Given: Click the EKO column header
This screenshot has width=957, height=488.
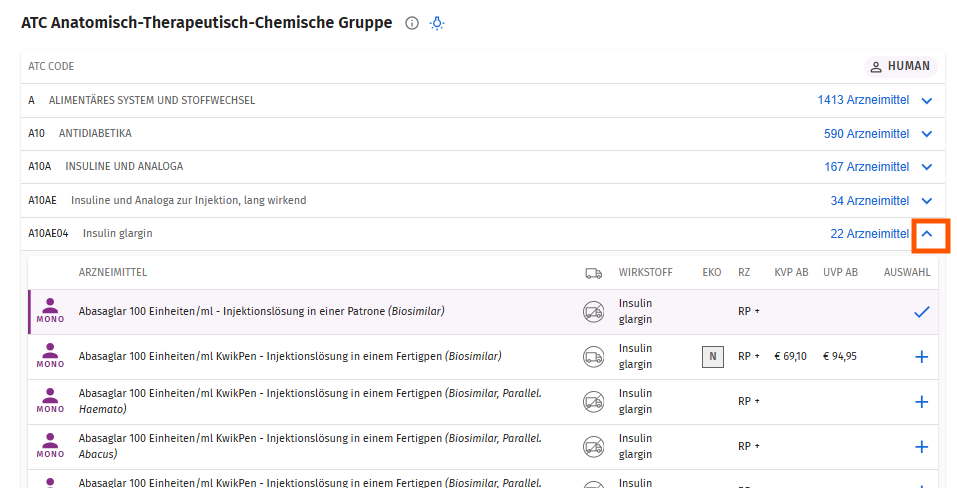Looking at the screenshot, I should click(712, 273).
